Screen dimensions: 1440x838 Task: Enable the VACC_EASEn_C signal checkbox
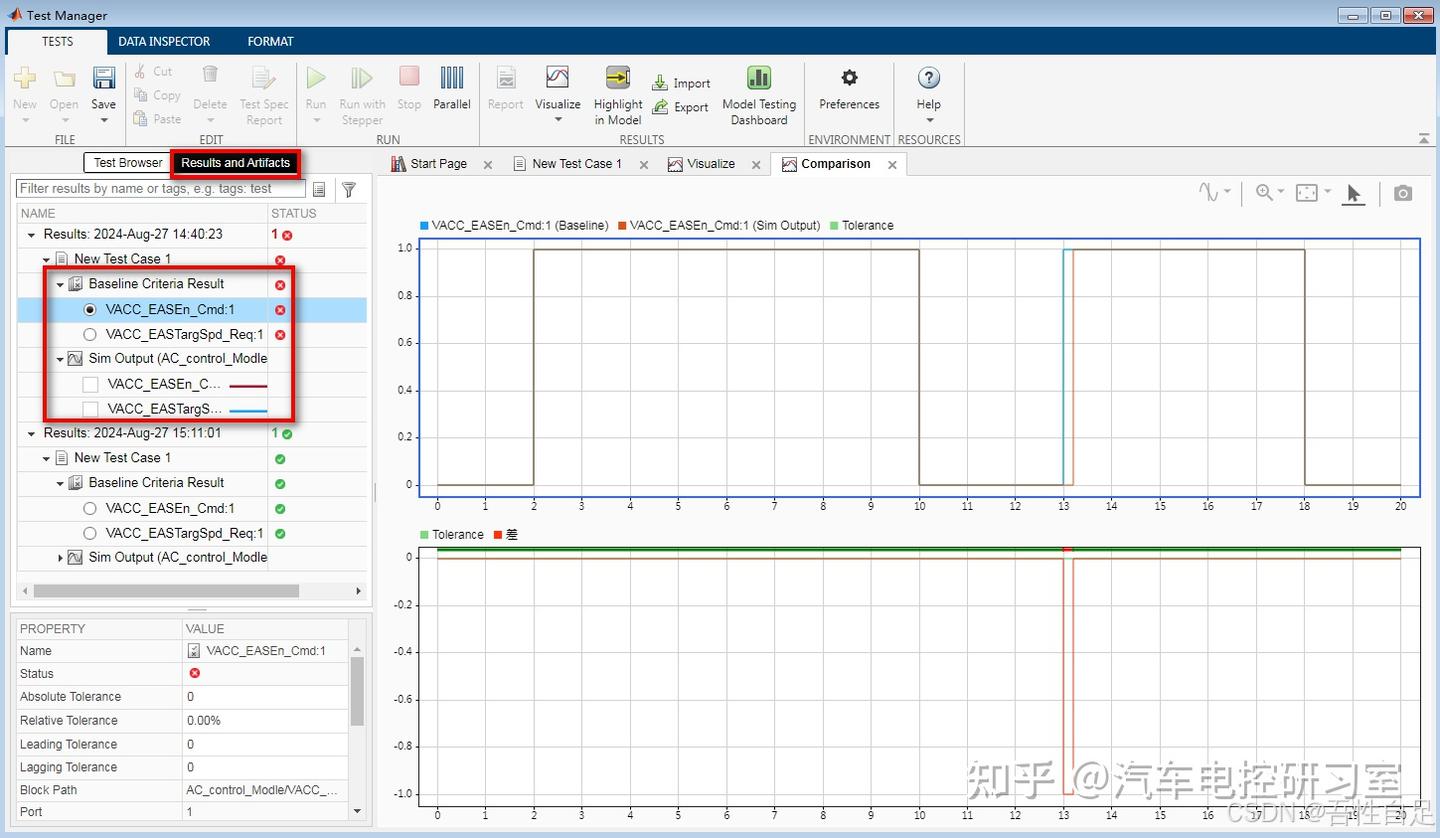(x=91, y=384)
